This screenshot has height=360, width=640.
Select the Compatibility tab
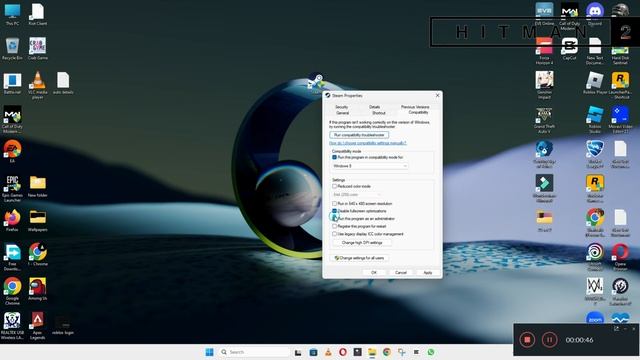pyautogui.click(x=418, y=112)
